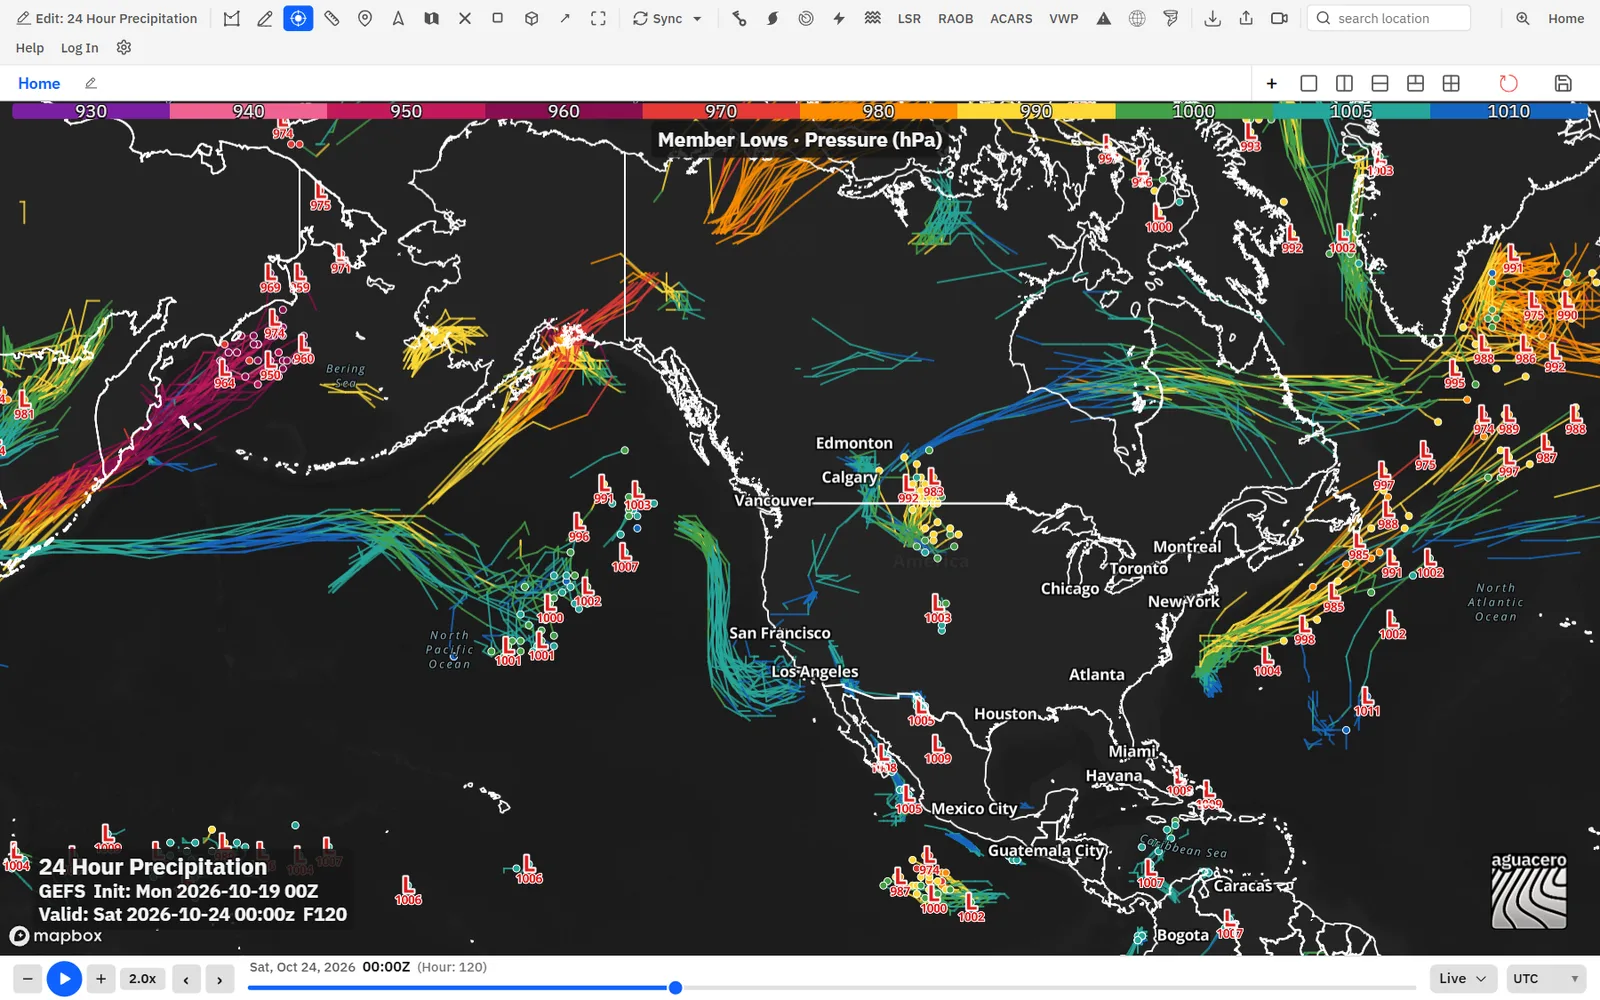Expand the Sync dropdown
Screen dimensions: 1600x1000
click(667, 18)
